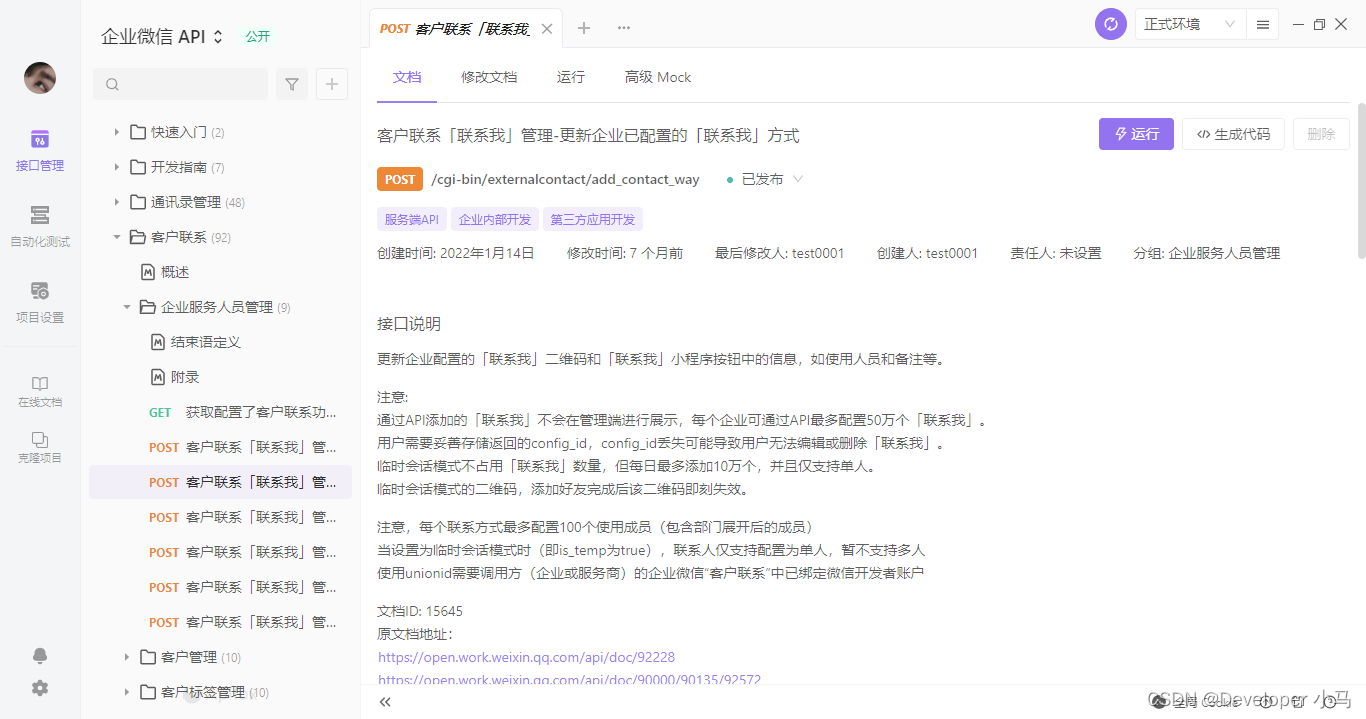Open the 接口管理 sidebar section
This screenshot has height=719, width=1366.
pos(40,150)
